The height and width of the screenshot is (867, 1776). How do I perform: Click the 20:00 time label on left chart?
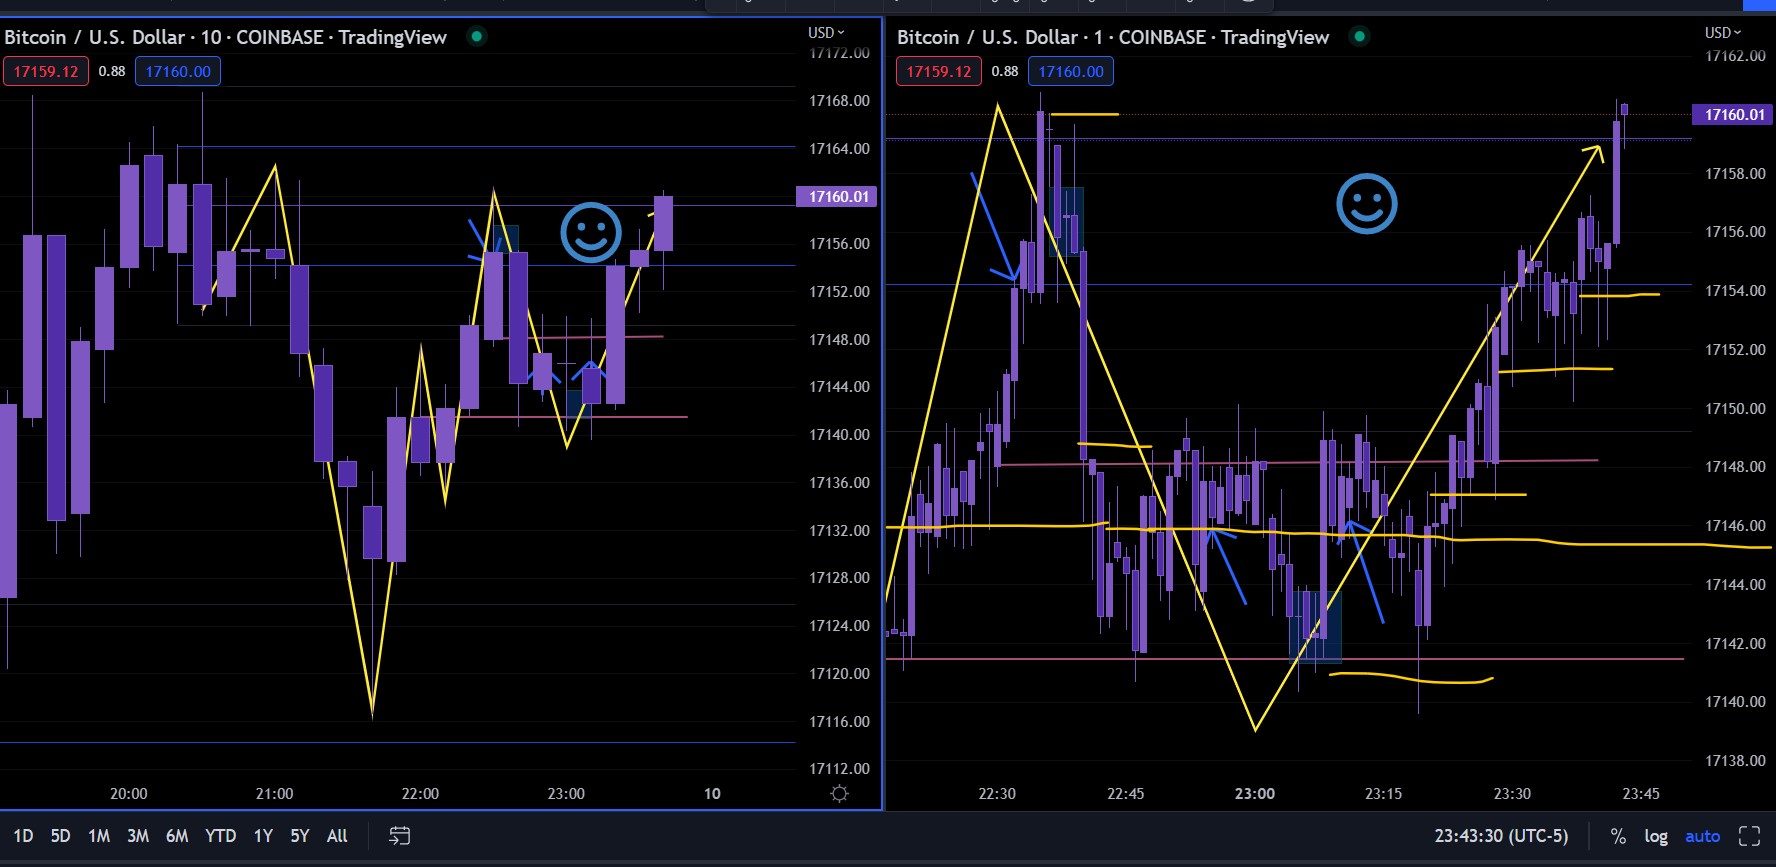[x=128, y=794]
